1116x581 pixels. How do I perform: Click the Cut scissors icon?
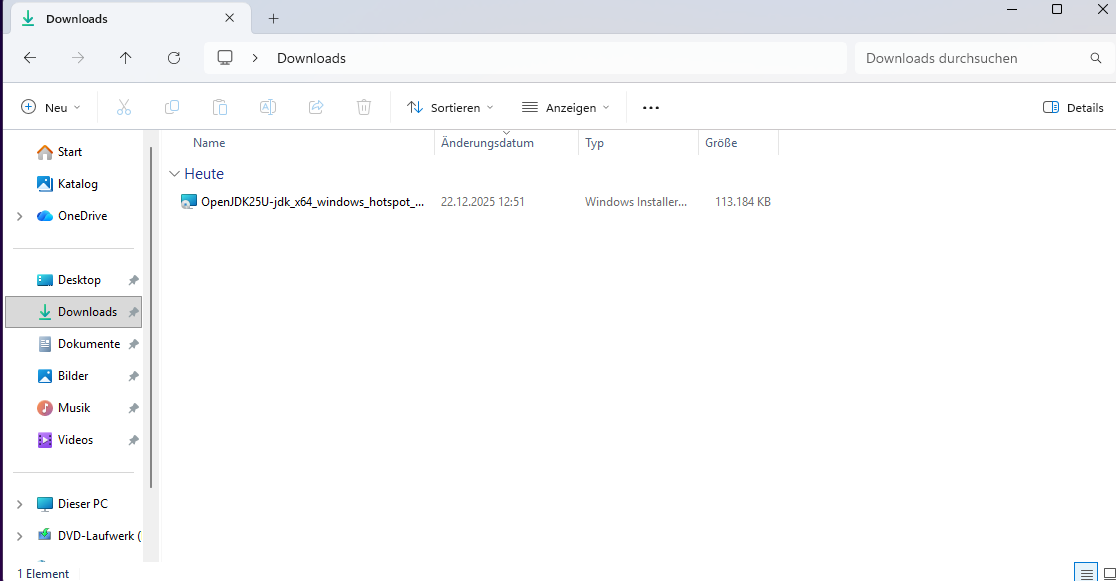[124, 107]
